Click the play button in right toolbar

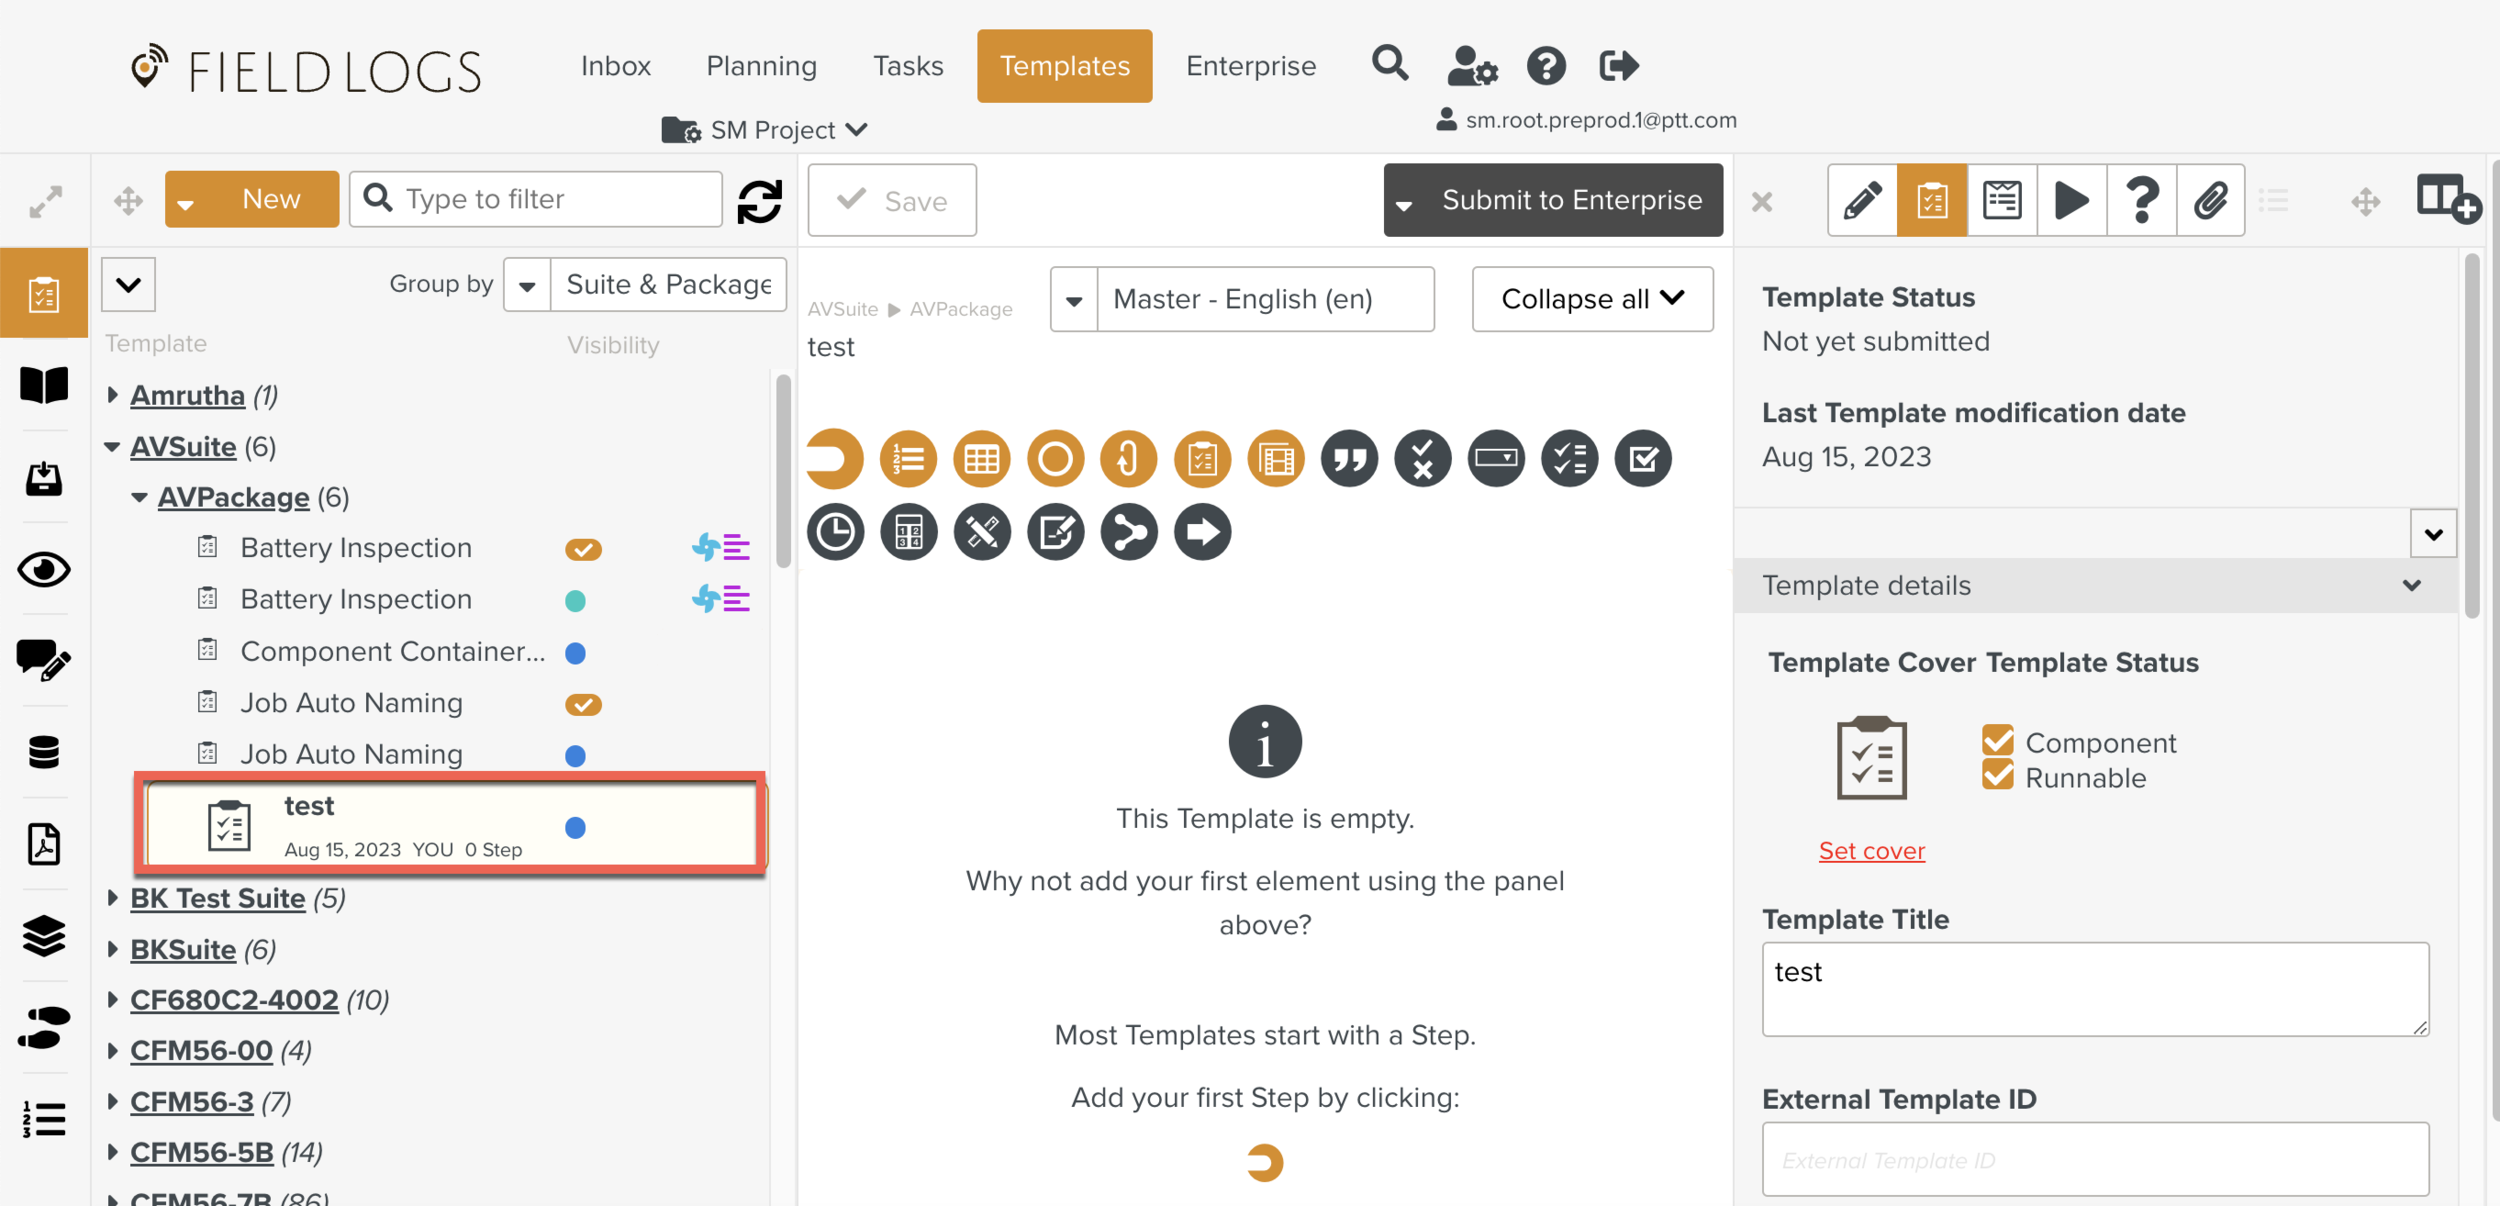2071,201
